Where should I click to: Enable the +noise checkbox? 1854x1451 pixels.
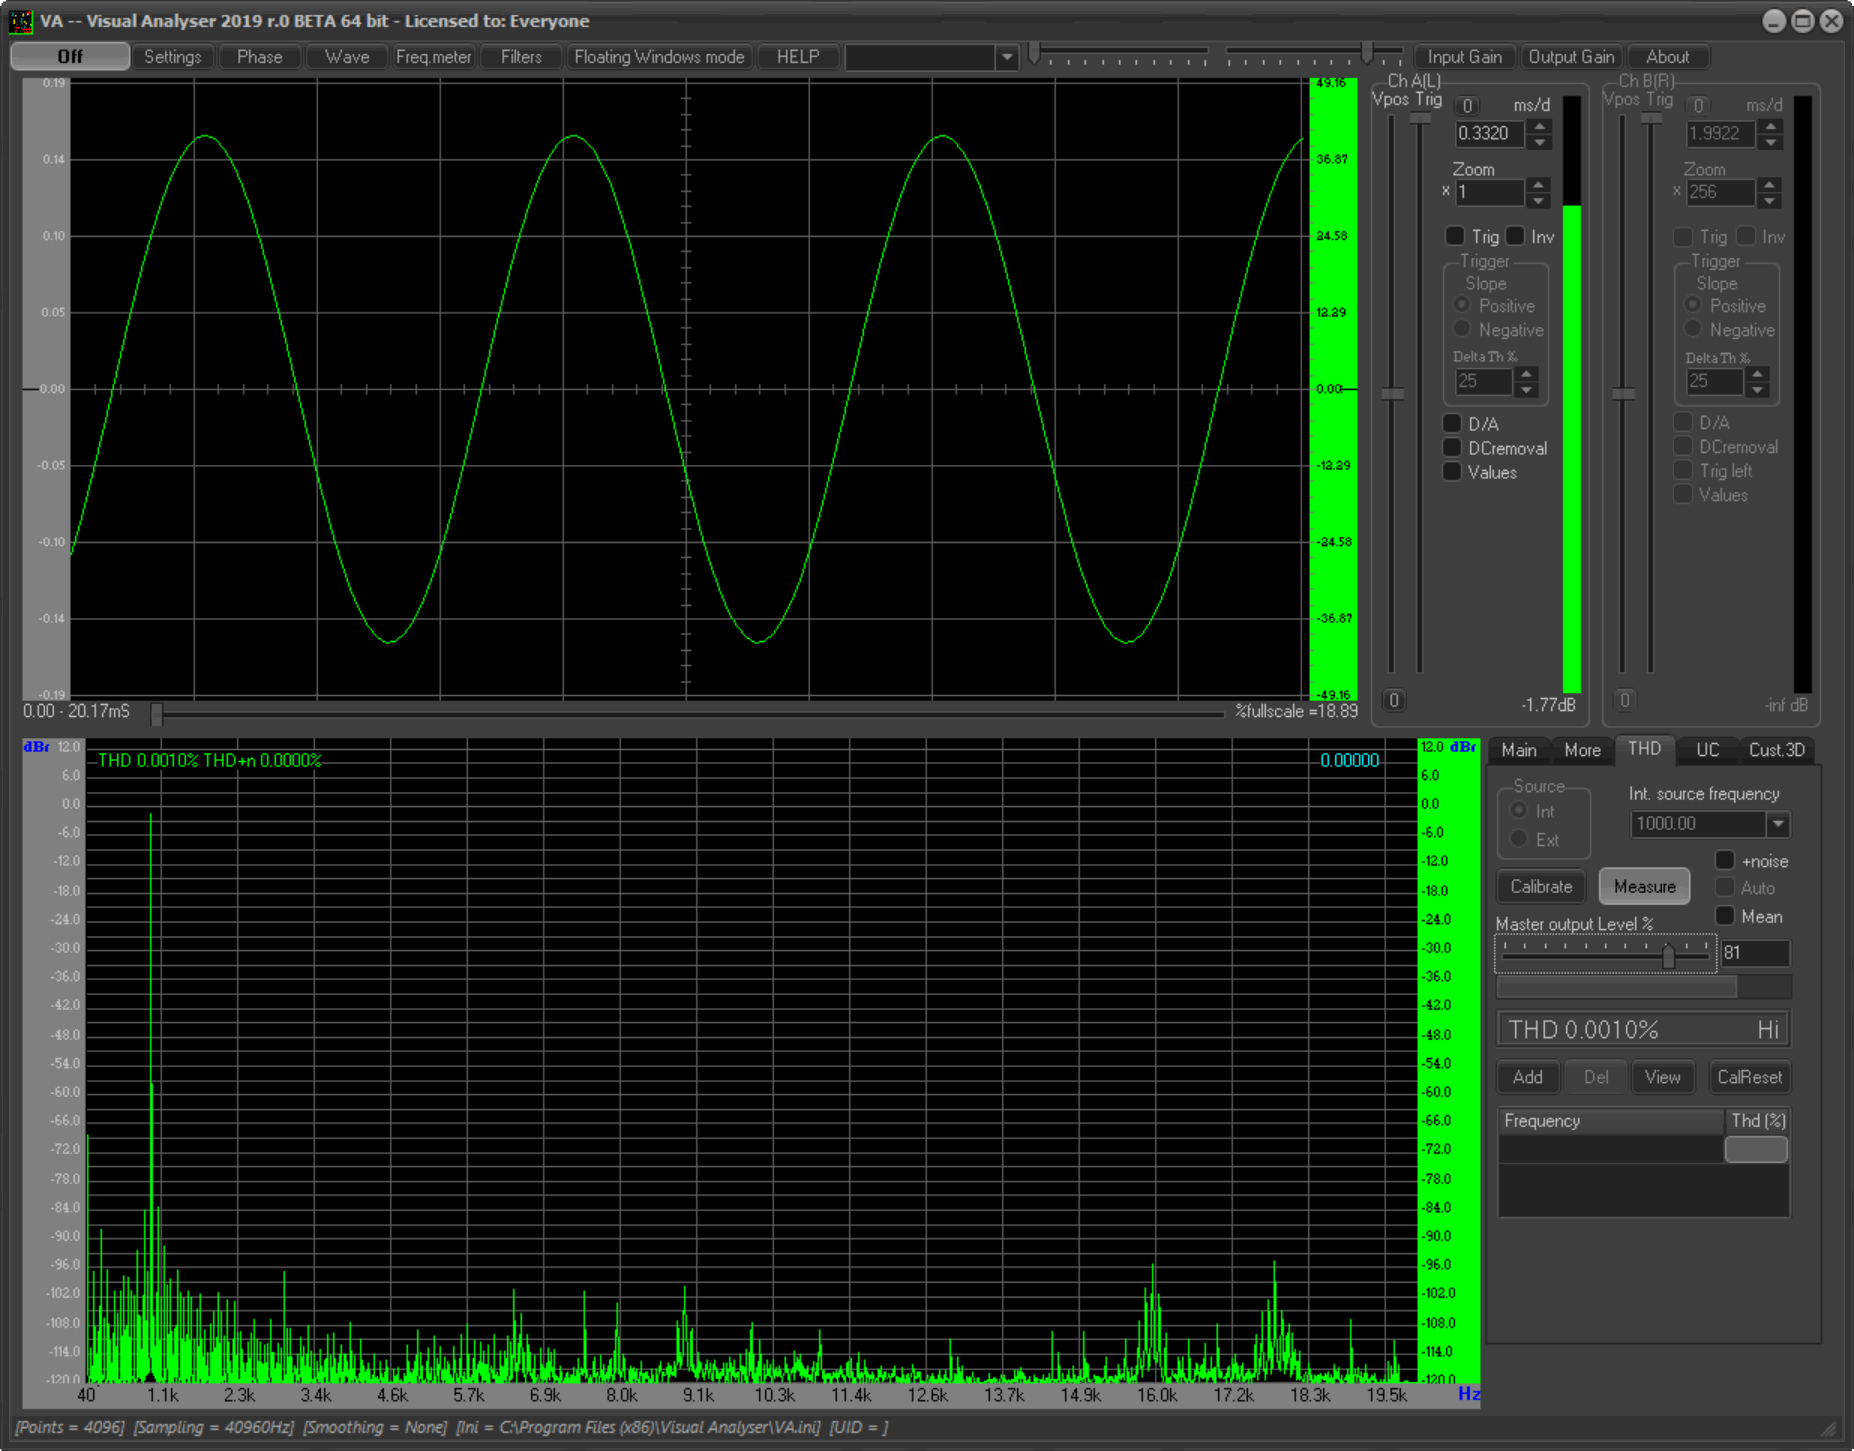pyautogui.click(x=1725, y=860)
